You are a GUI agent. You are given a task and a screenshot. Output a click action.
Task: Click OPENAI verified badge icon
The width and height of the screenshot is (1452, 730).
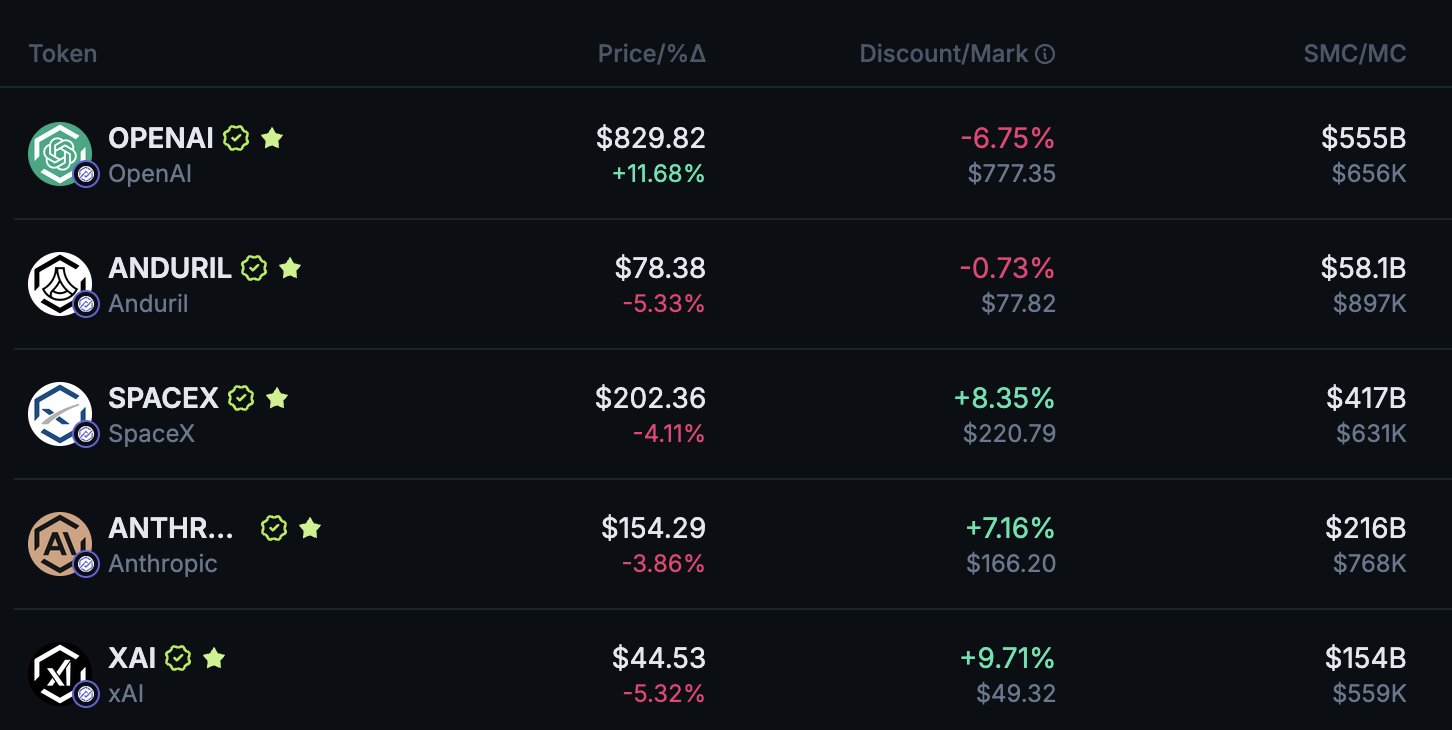pyautogui.click(x=236, y=138)
